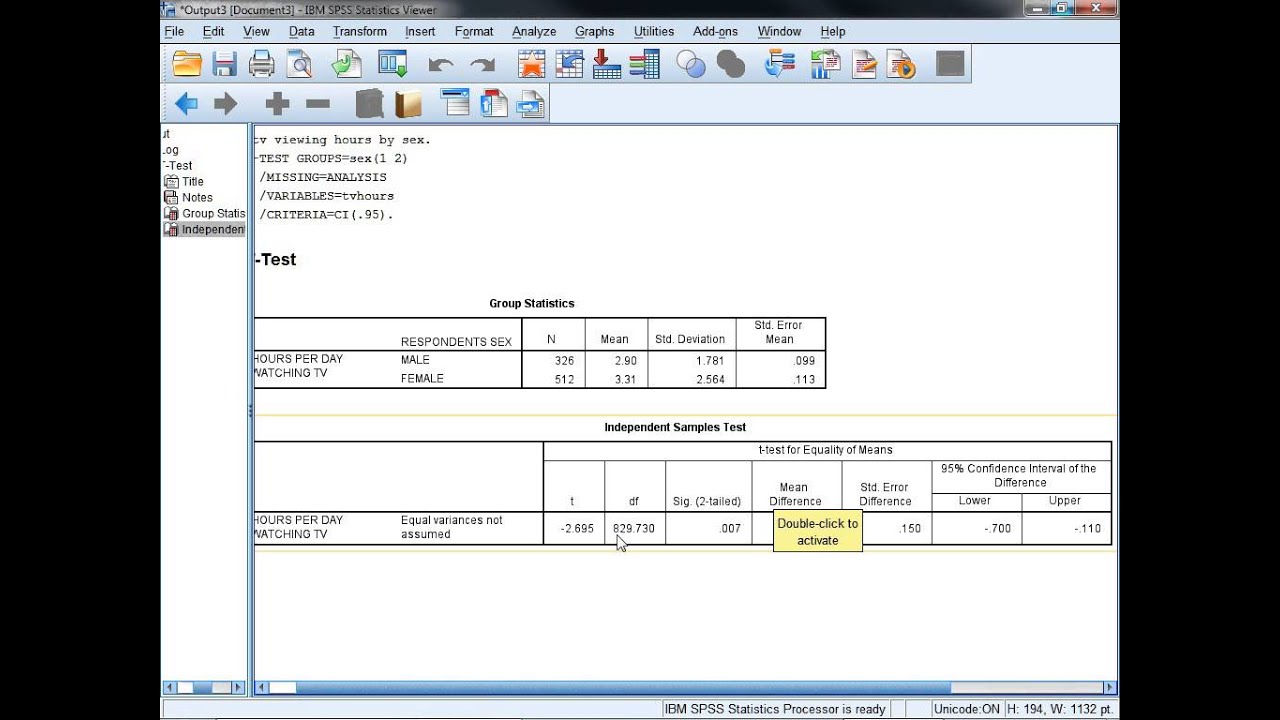This screenshot has height=720, width=1280.
Task: Demote outline item with right arrow
Action: point(226,103)
